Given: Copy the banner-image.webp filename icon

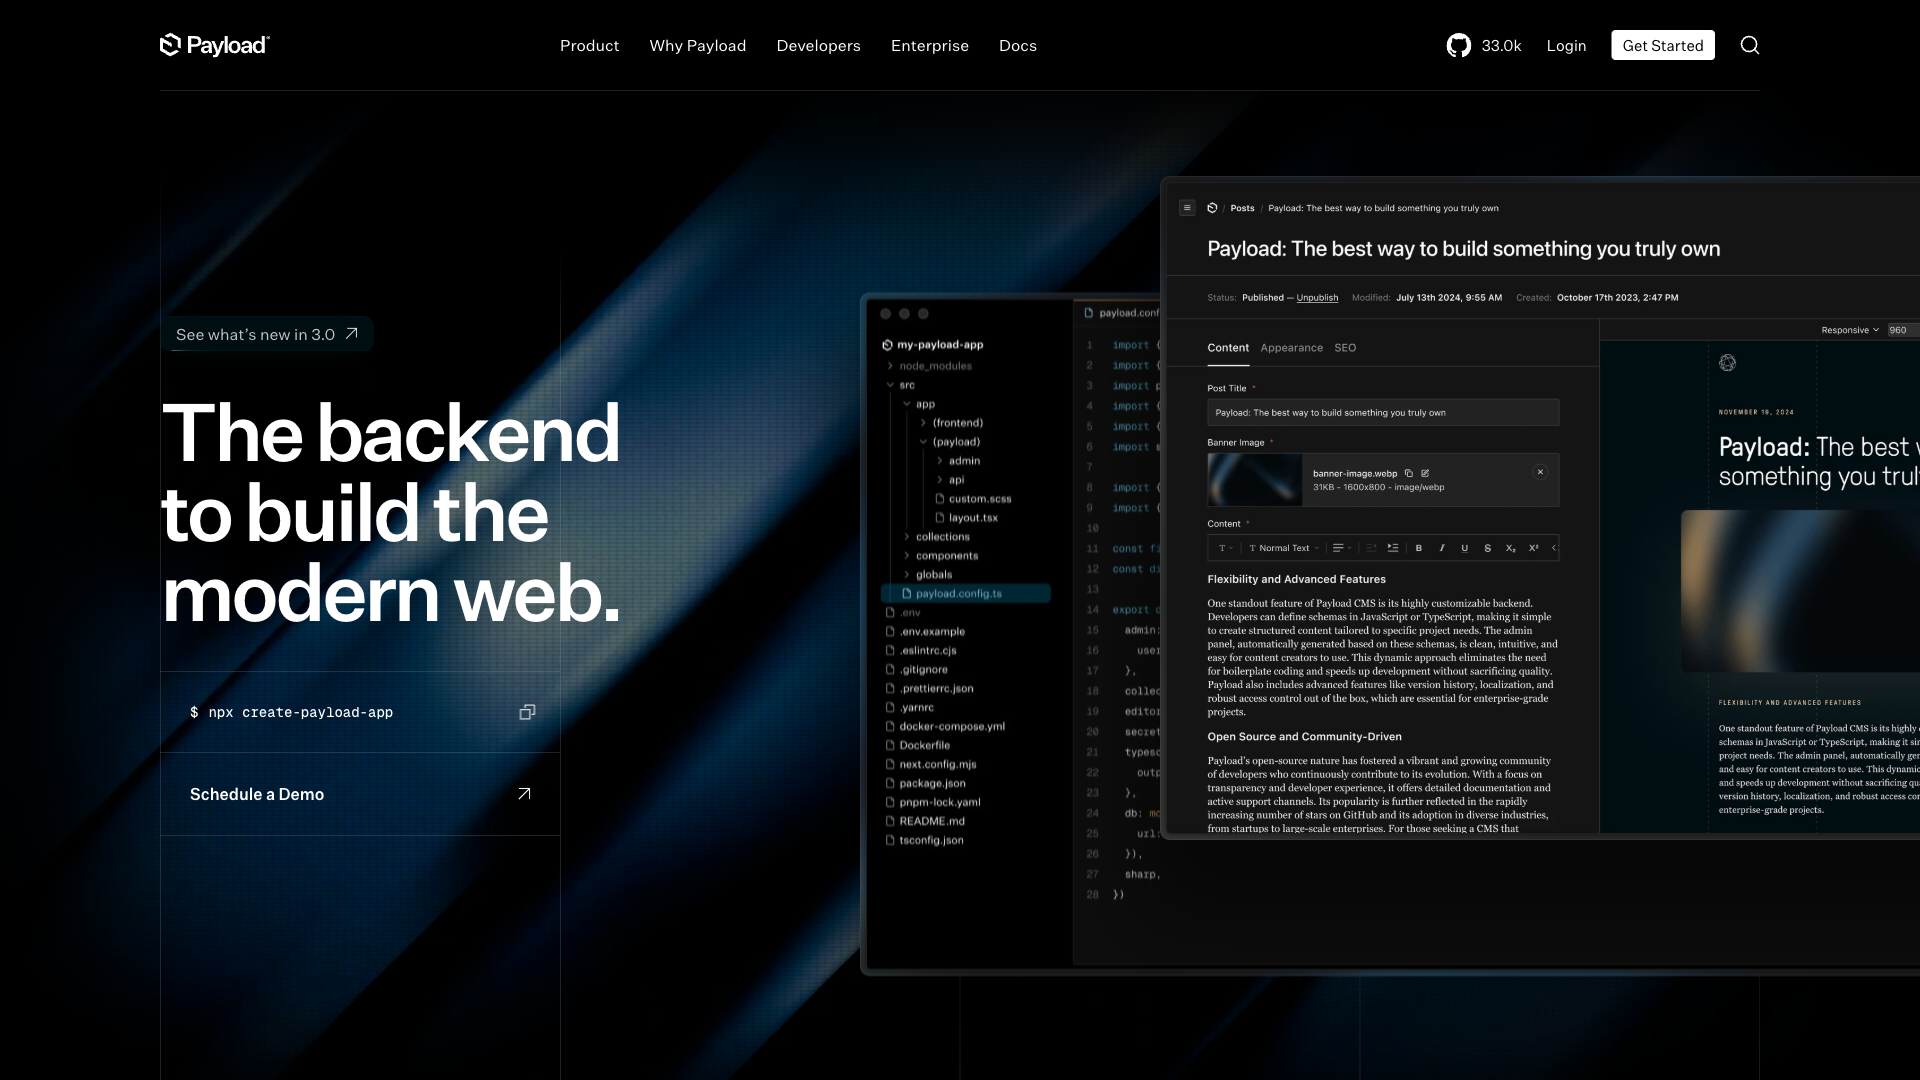Looking at the screenshot, I should [x=1408, y=473].
